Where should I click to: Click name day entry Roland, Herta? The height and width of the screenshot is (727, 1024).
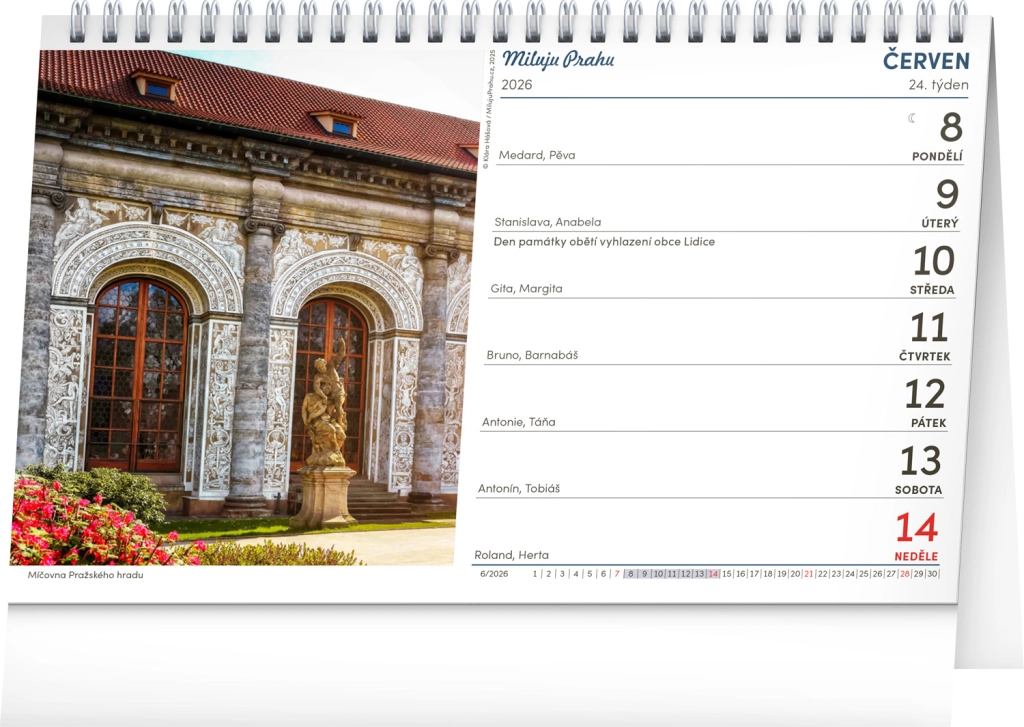511,555
